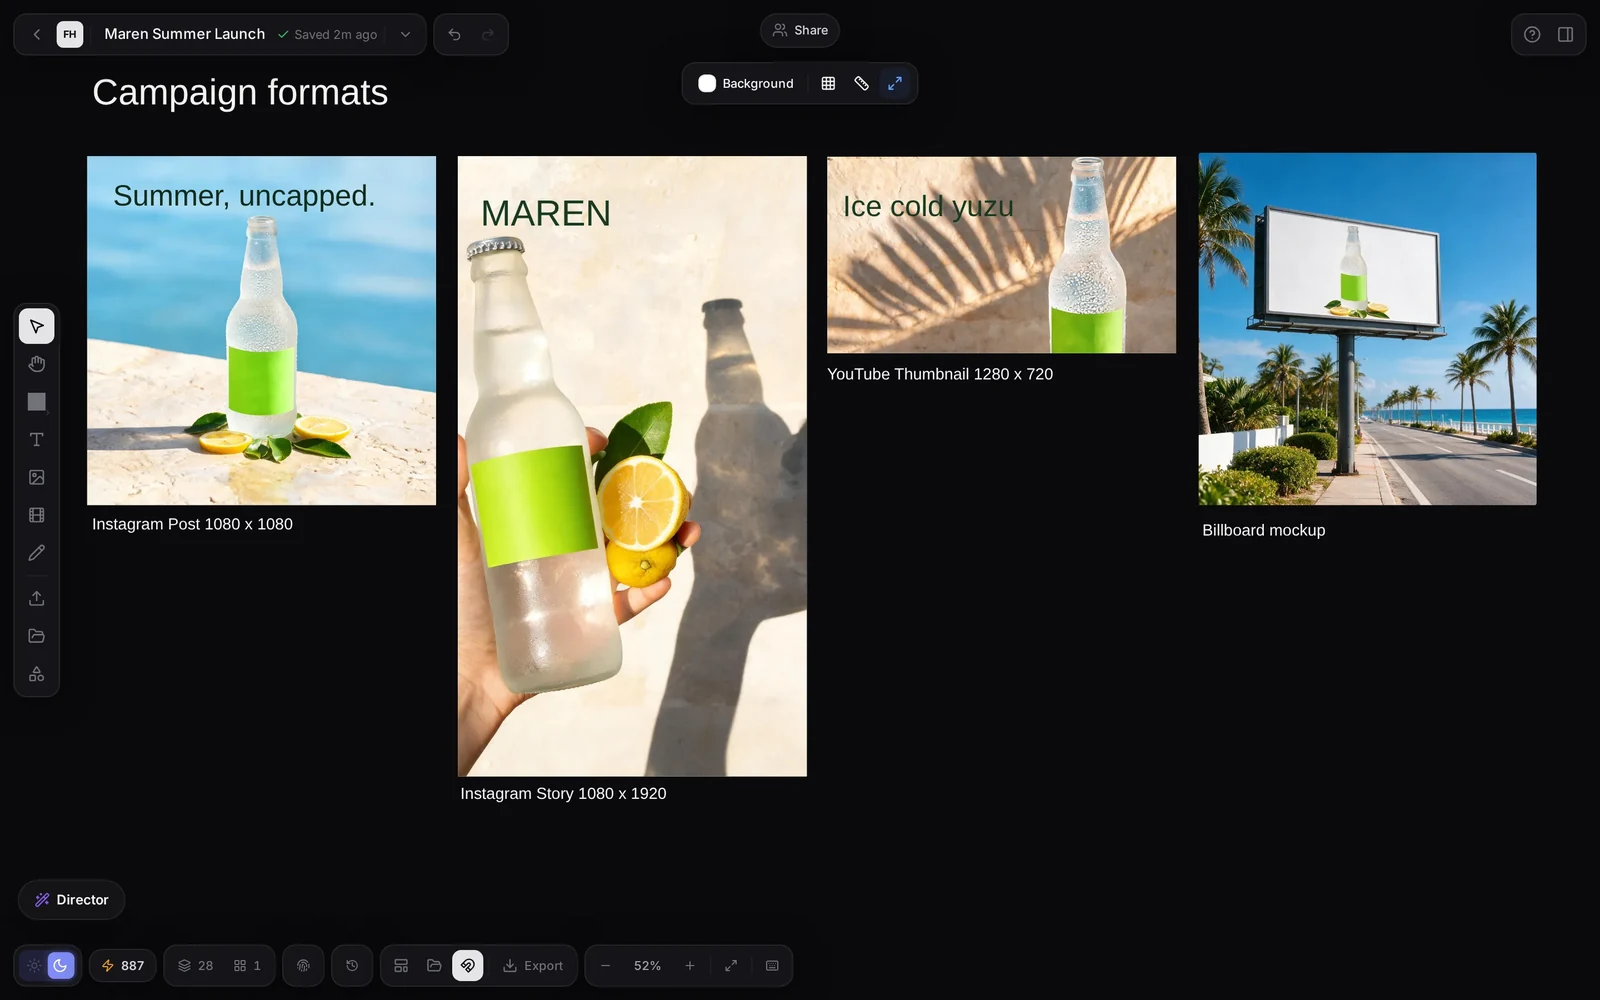1600x1000 pixels.
Task: Switch to dark mode moon icon
Action: [61, 966]
